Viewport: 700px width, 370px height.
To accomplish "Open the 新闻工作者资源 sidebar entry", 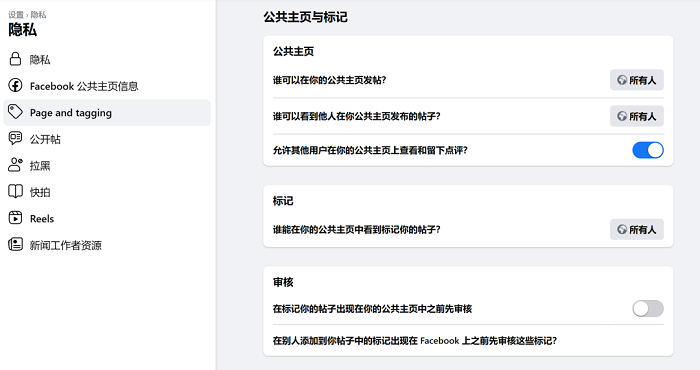I will click(107, 245).
